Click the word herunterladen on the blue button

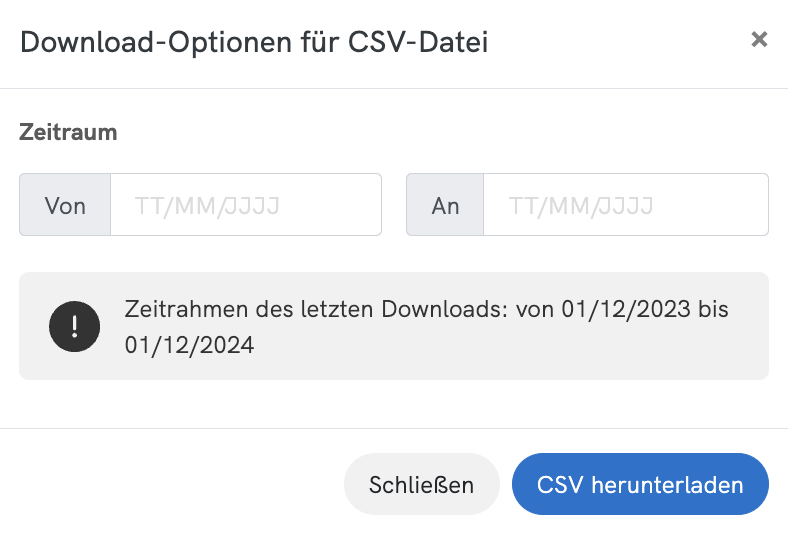pos(668,485)
